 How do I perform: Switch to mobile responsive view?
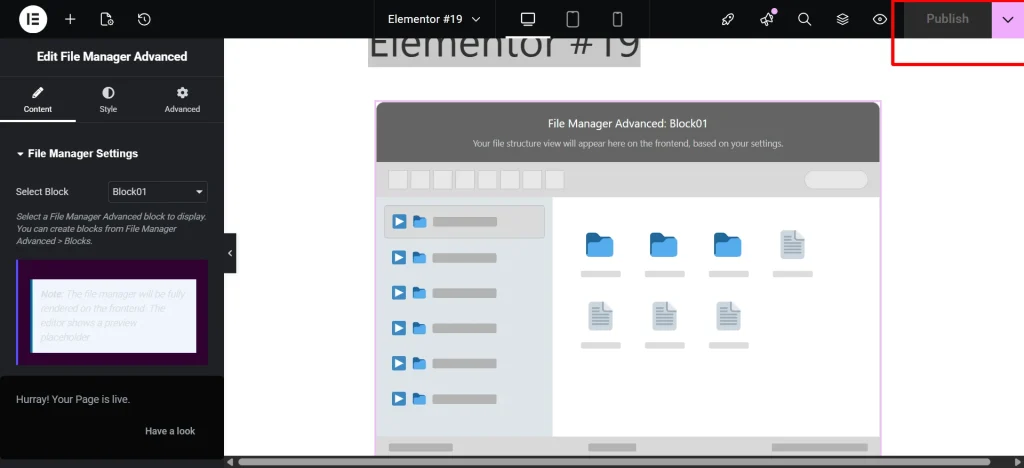click(617, 20)
